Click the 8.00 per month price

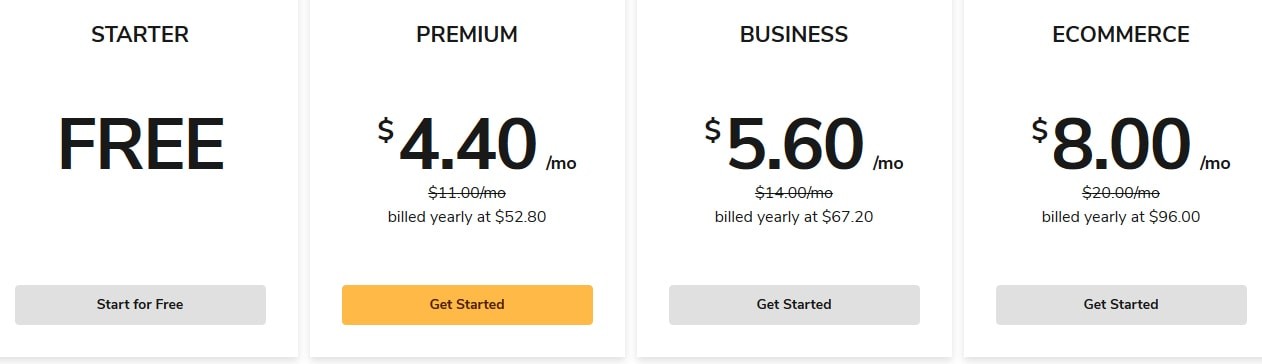coord(1131,145)
